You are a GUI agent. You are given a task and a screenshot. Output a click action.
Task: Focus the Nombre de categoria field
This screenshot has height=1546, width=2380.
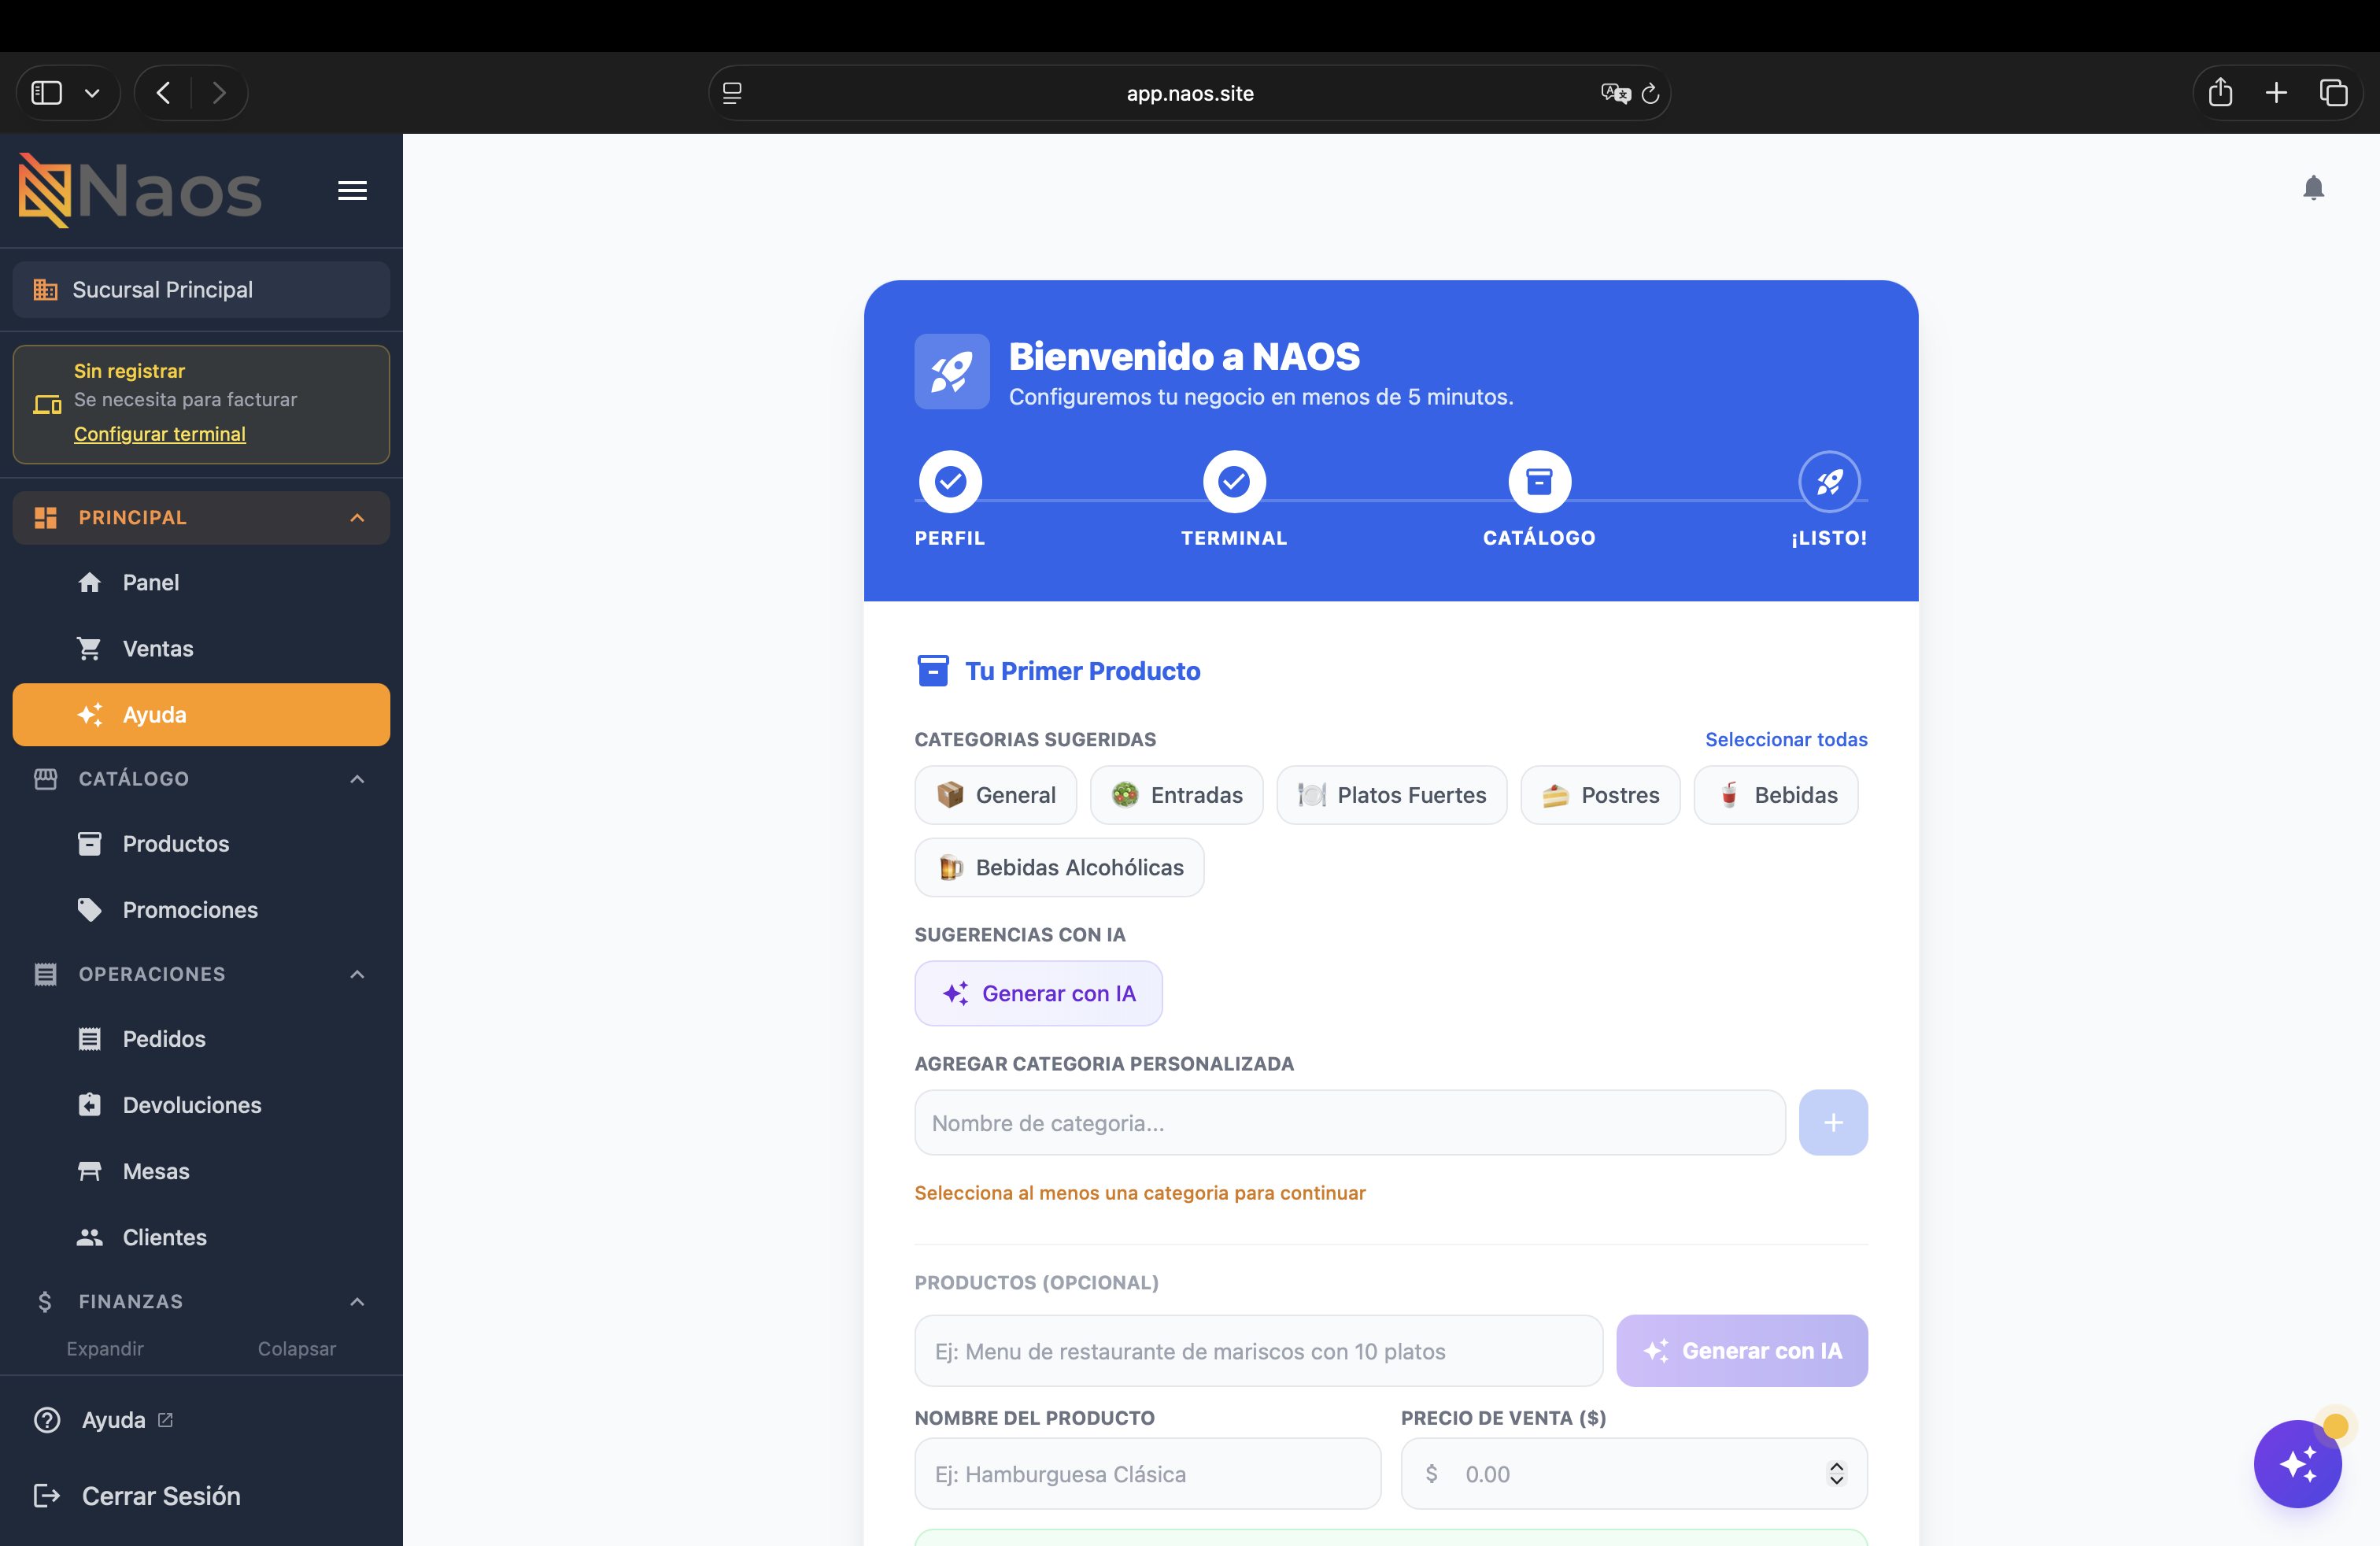(x=1350, y=1123)
